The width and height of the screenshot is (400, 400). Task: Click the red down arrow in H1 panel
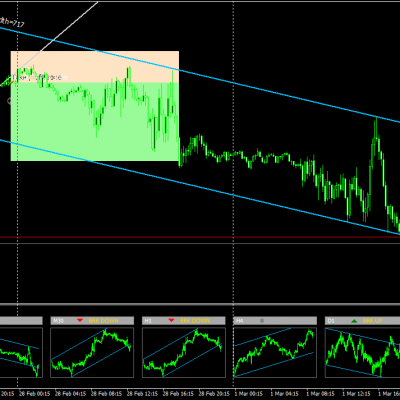(171, 321)
